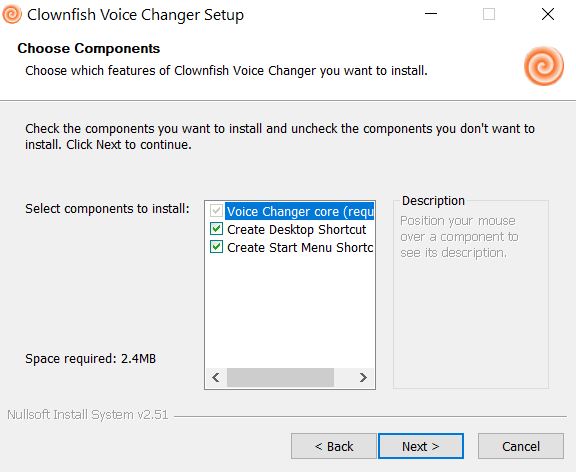Click the horizontal scrollbar thumb in components list
Image resolution: width=576 pixels, height=472 pixels.
tap(280, 378)
